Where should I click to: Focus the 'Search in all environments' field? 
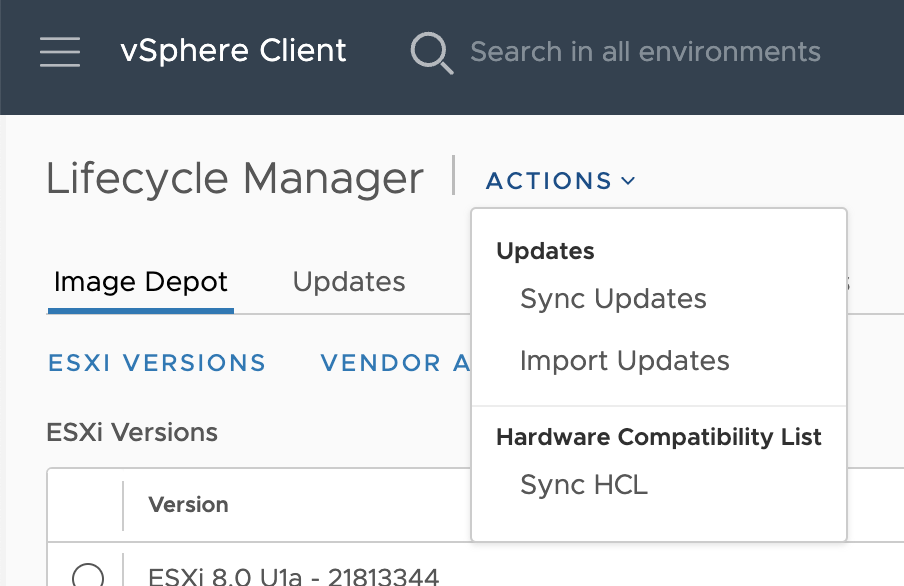pos(645,52)
